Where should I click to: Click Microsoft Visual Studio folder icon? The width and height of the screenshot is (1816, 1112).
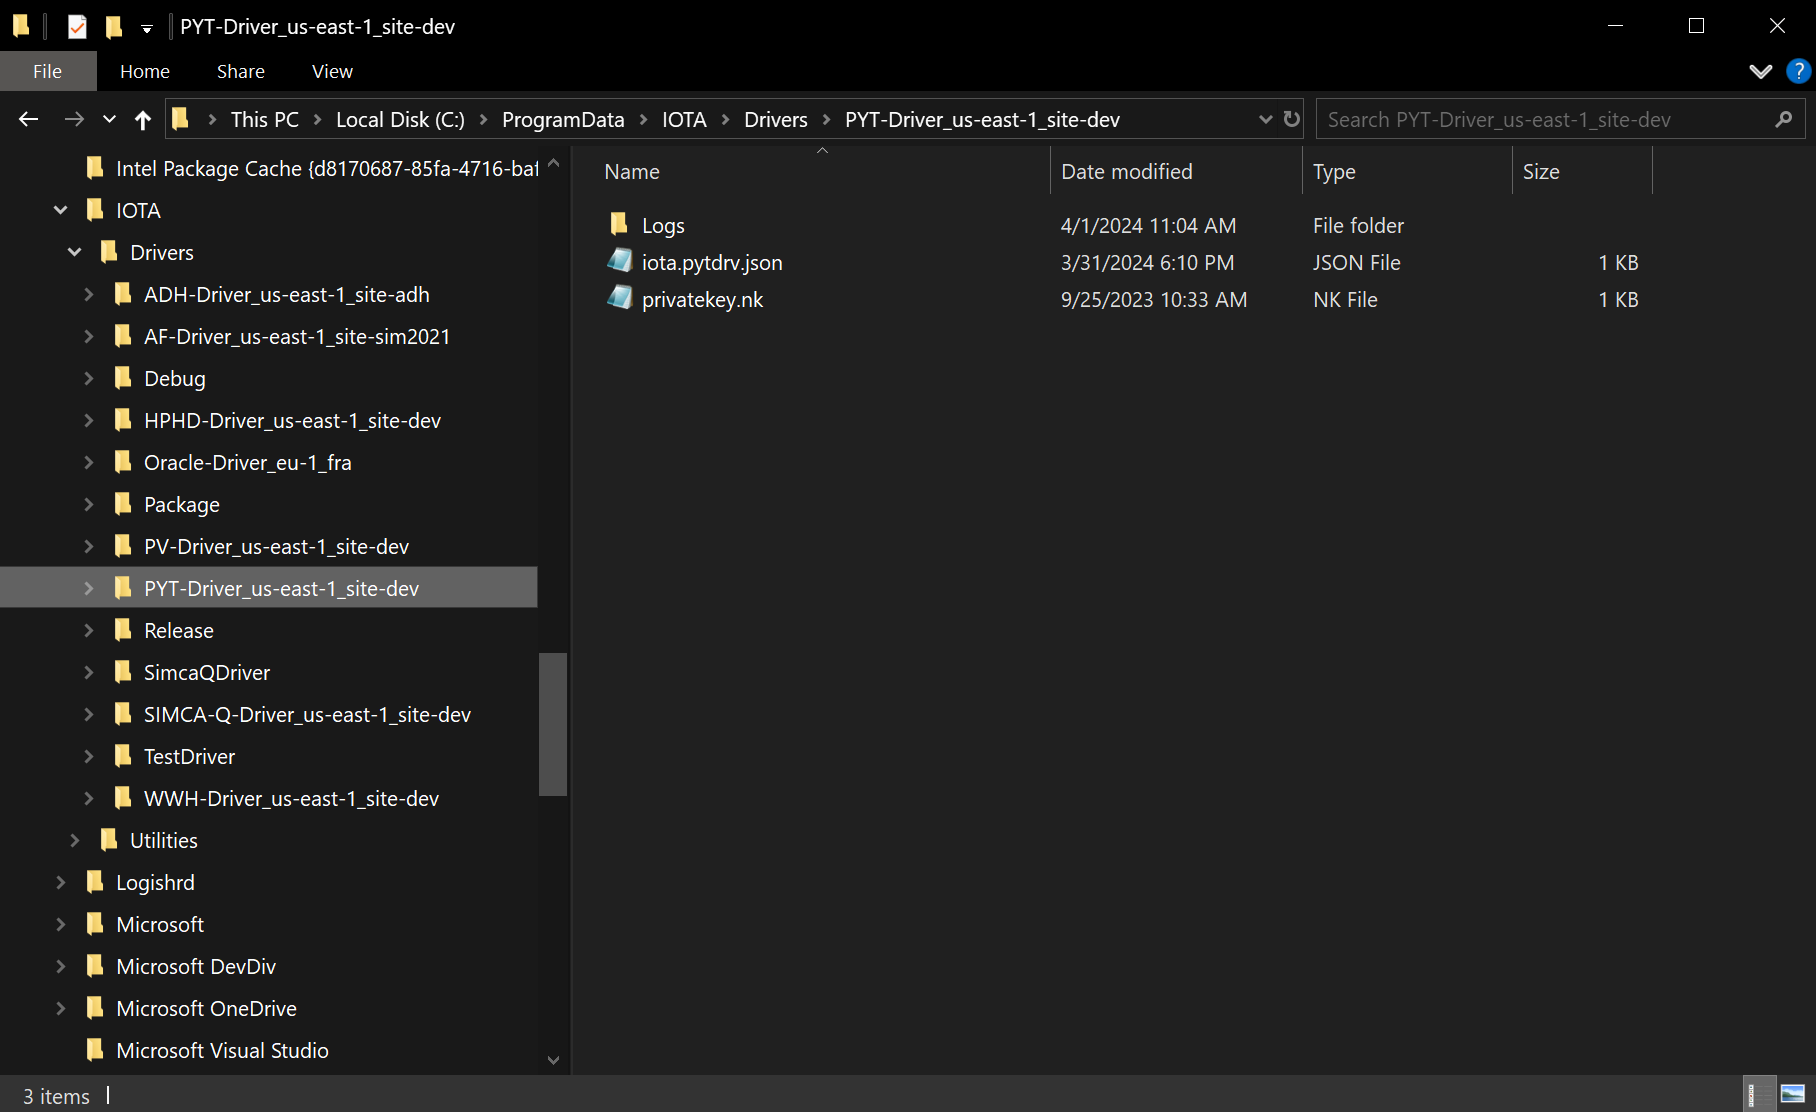(95, 1049)
